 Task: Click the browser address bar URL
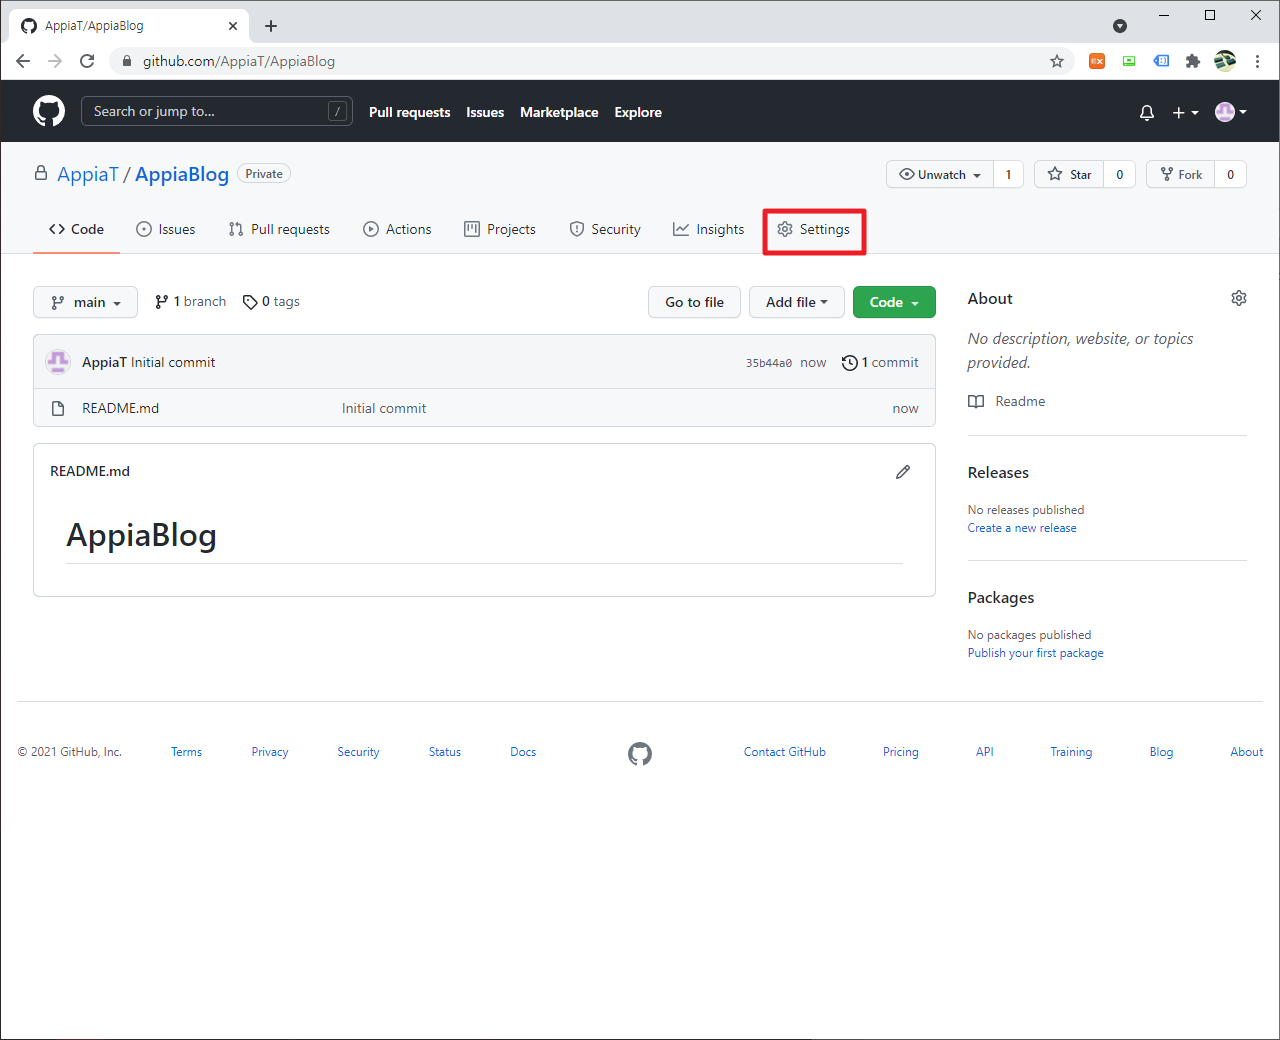click(239, 61)
